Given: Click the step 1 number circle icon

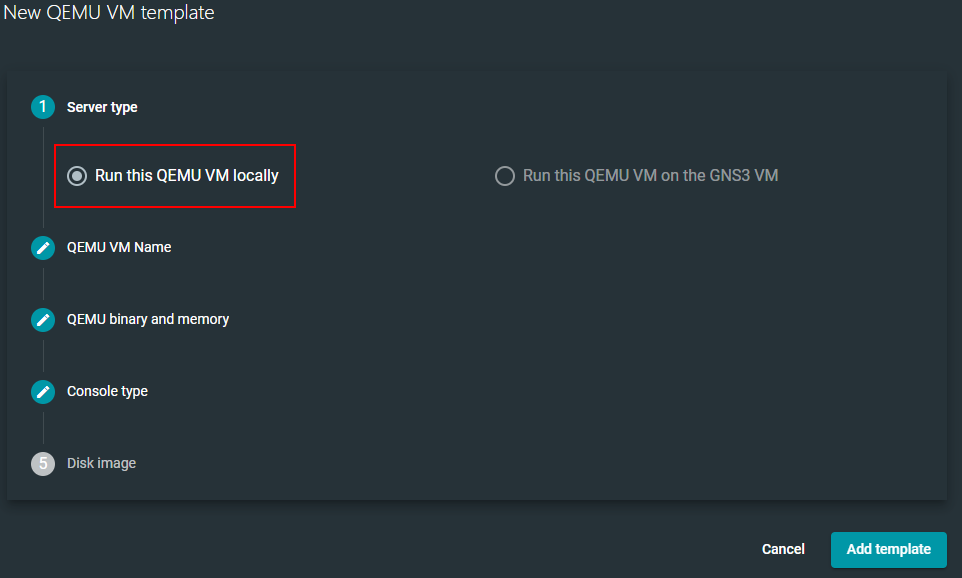Looking at the screenshot, I should tap(43, 107).
